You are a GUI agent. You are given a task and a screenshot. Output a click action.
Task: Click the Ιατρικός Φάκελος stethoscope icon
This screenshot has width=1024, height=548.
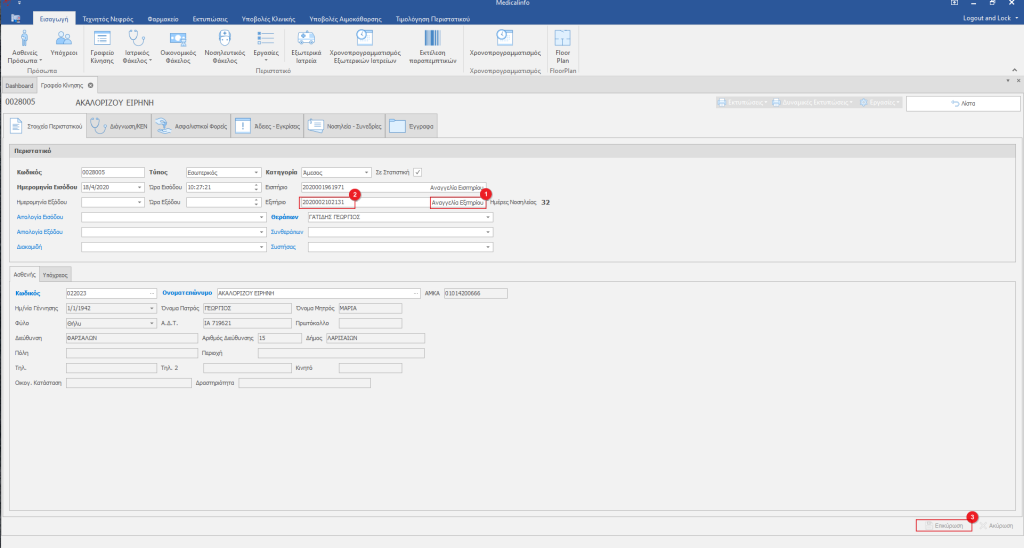click(135, 39)
